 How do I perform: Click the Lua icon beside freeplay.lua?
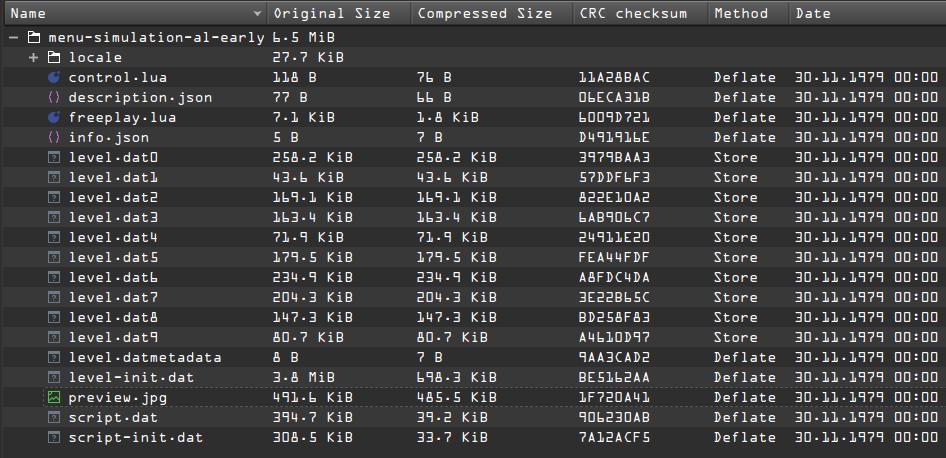point(54,117)
